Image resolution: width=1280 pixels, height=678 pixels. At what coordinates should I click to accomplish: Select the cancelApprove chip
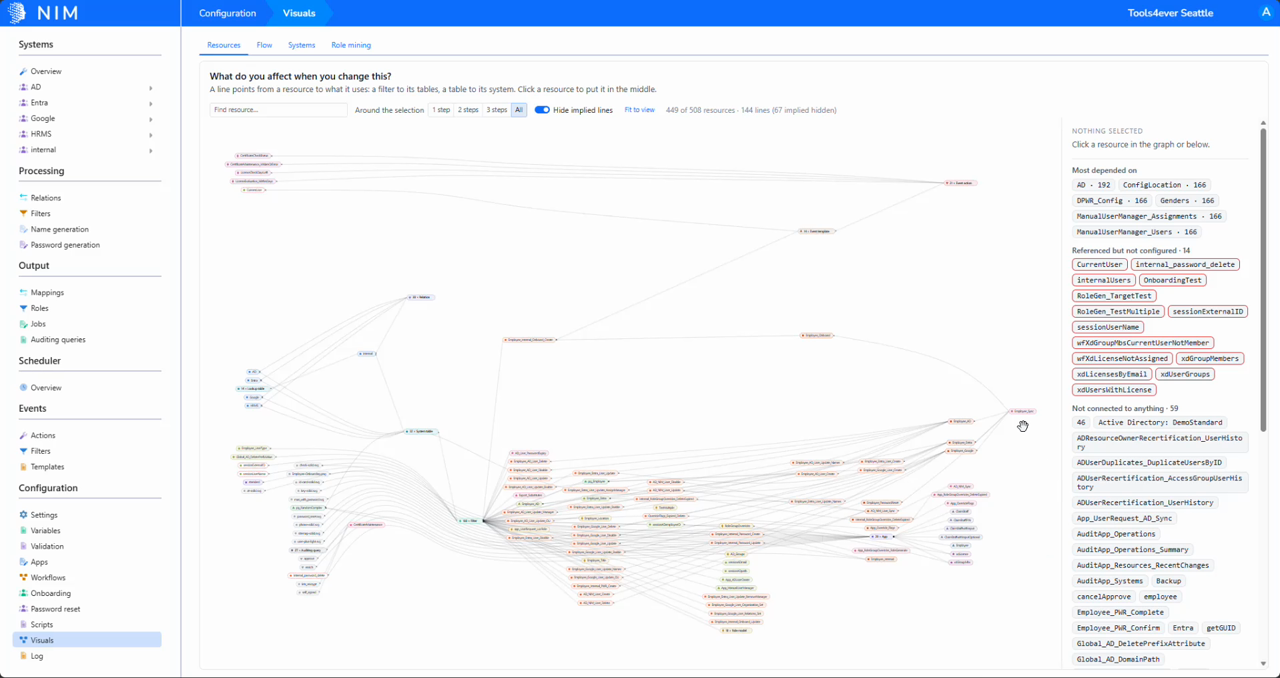(1102, 597)
